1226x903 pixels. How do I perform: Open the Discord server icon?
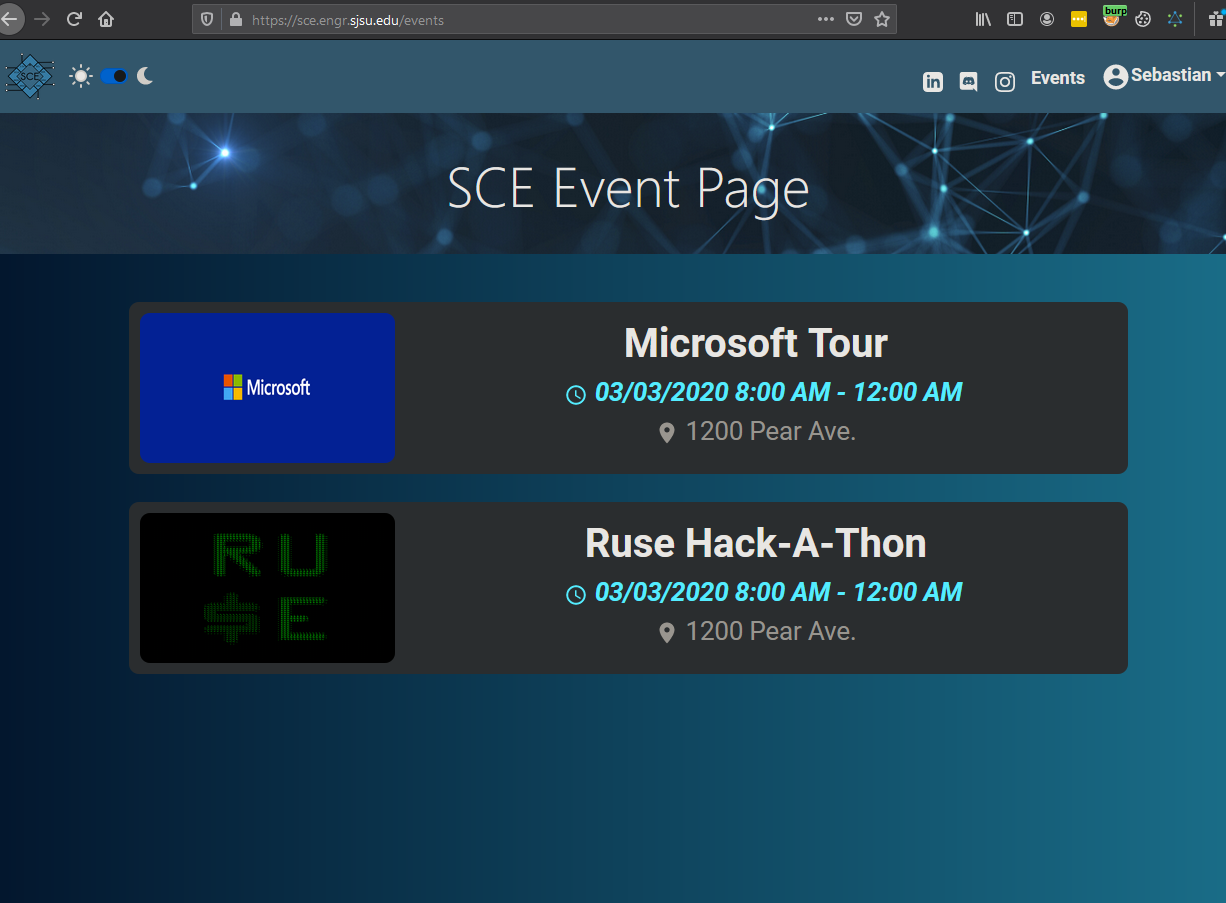[968, 82]
